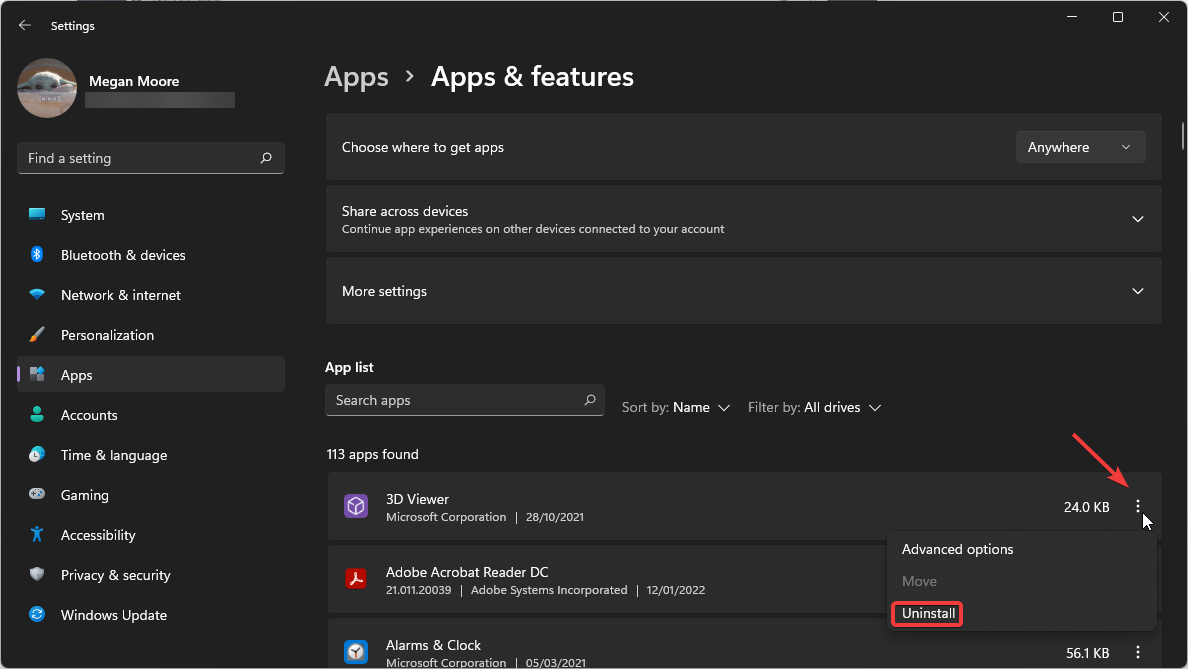Select Uninstall from the context menu
This screenshot has width=1188, height=669.
[x=926, y=613]
